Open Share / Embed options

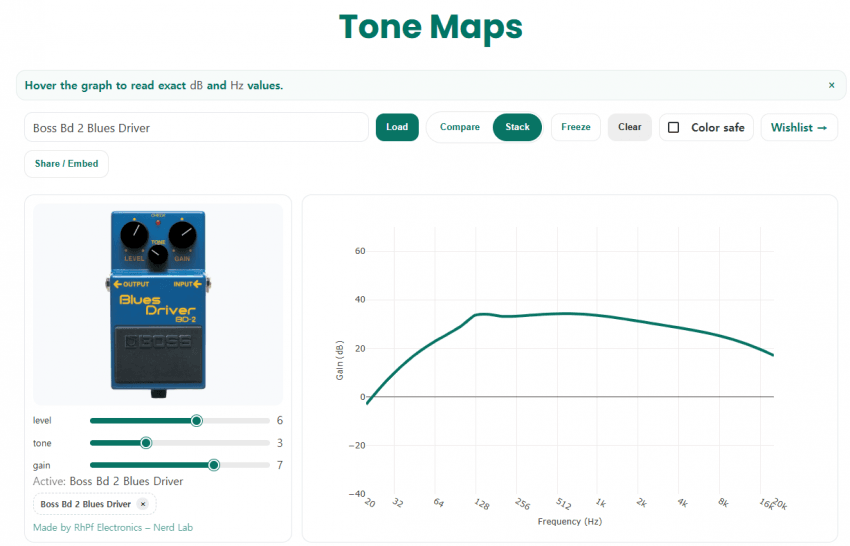pos(67,163)
